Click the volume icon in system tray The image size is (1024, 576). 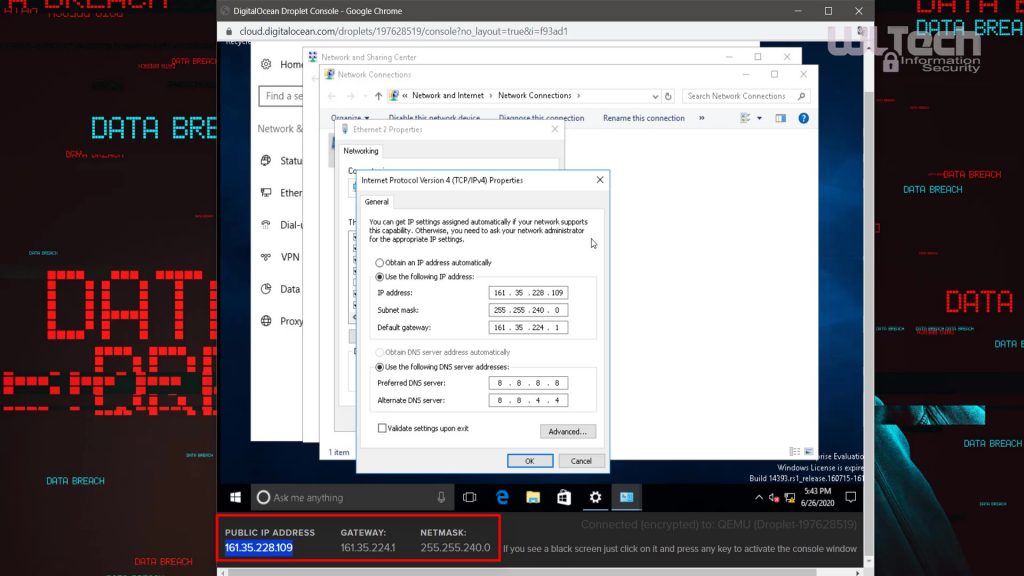(x=774, y=498)
